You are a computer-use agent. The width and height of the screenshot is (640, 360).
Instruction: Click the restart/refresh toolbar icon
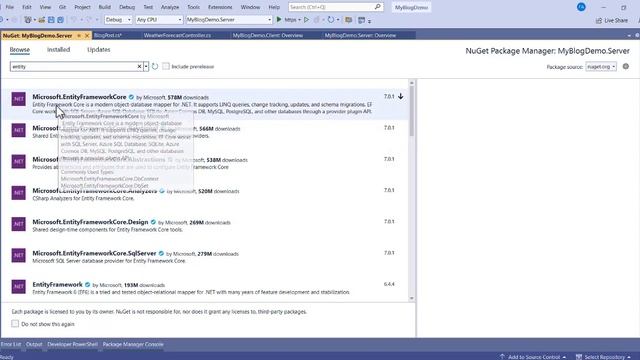331,20
